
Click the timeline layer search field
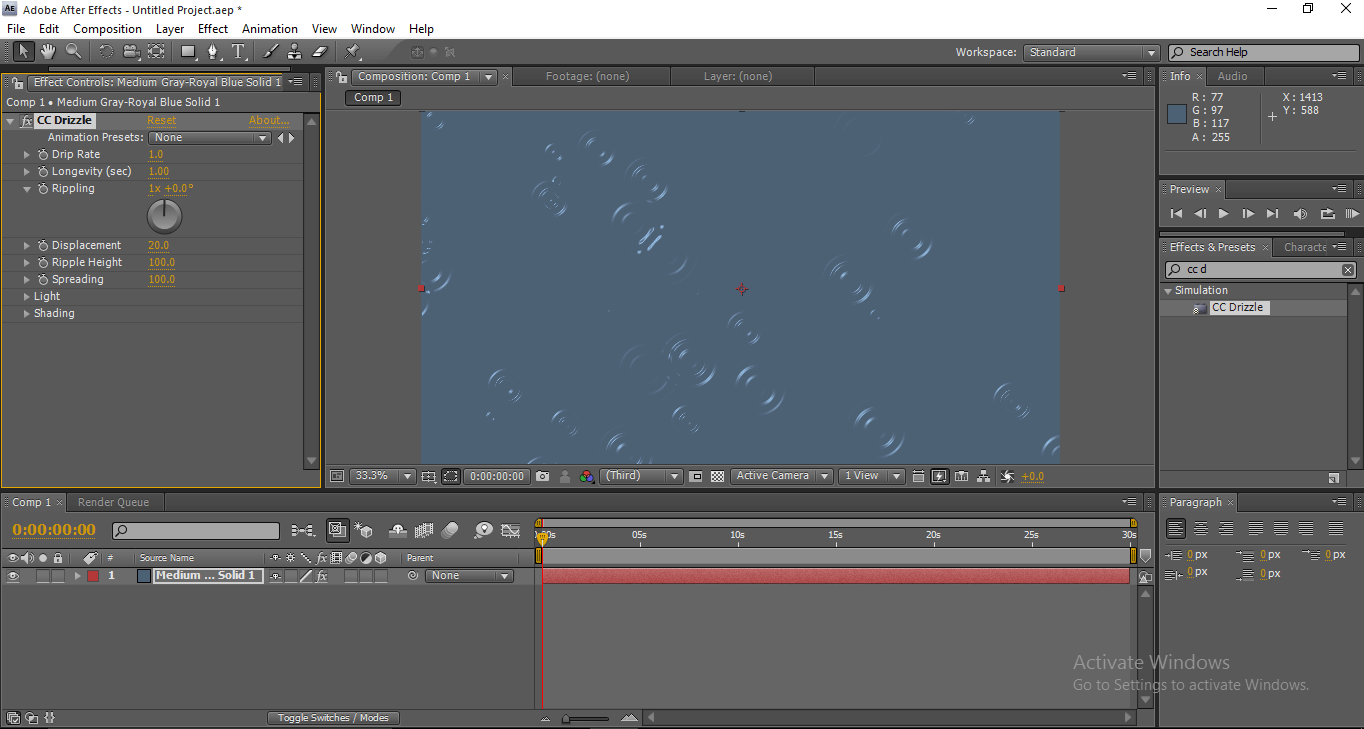tap(196, 531)
